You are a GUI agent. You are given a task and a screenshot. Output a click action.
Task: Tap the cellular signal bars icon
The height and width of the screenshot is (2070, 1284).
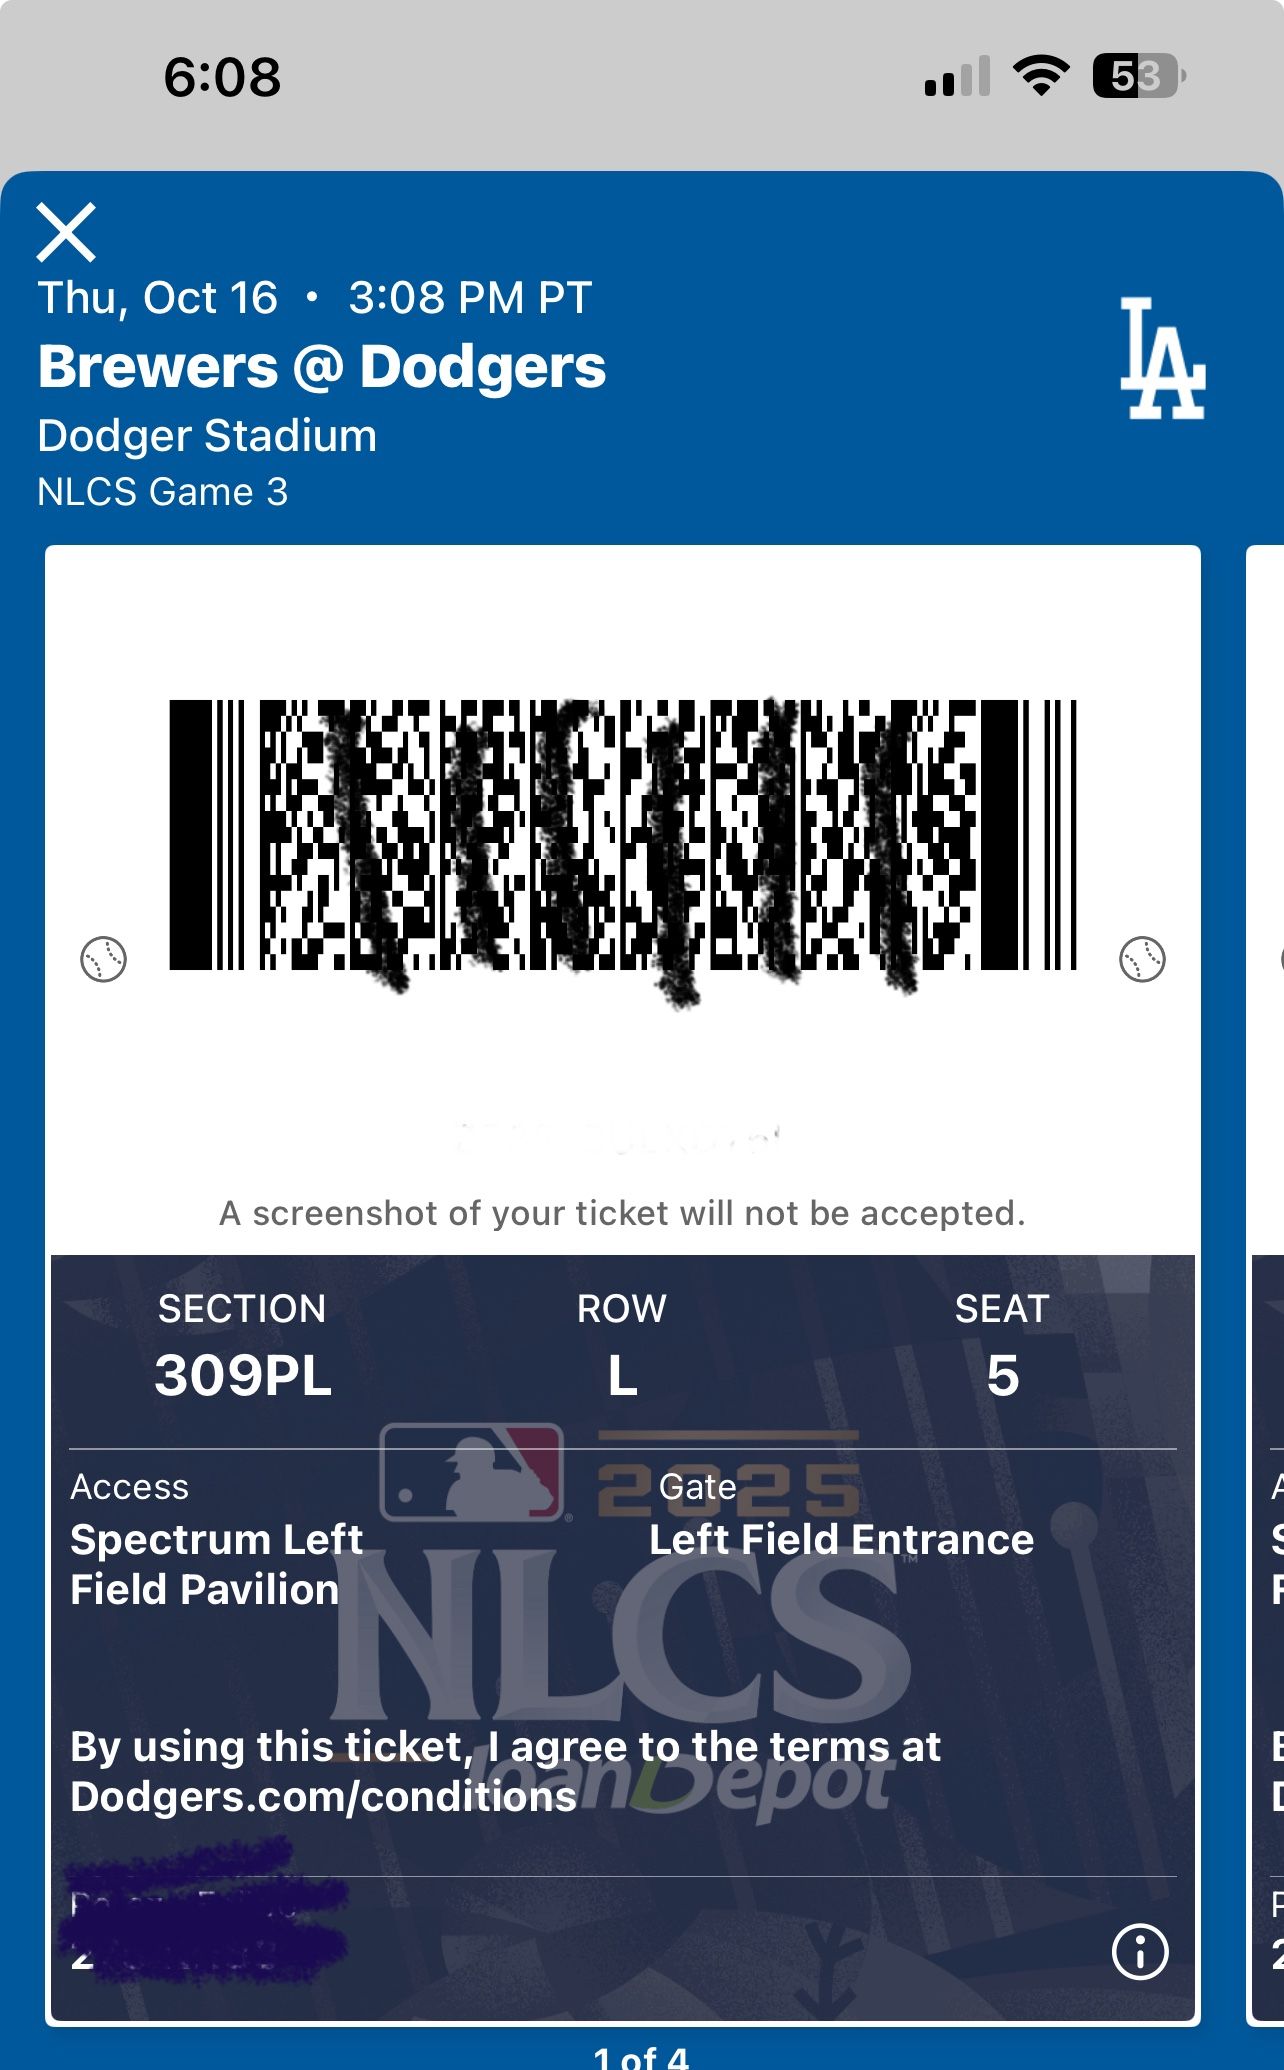(957, 78)
